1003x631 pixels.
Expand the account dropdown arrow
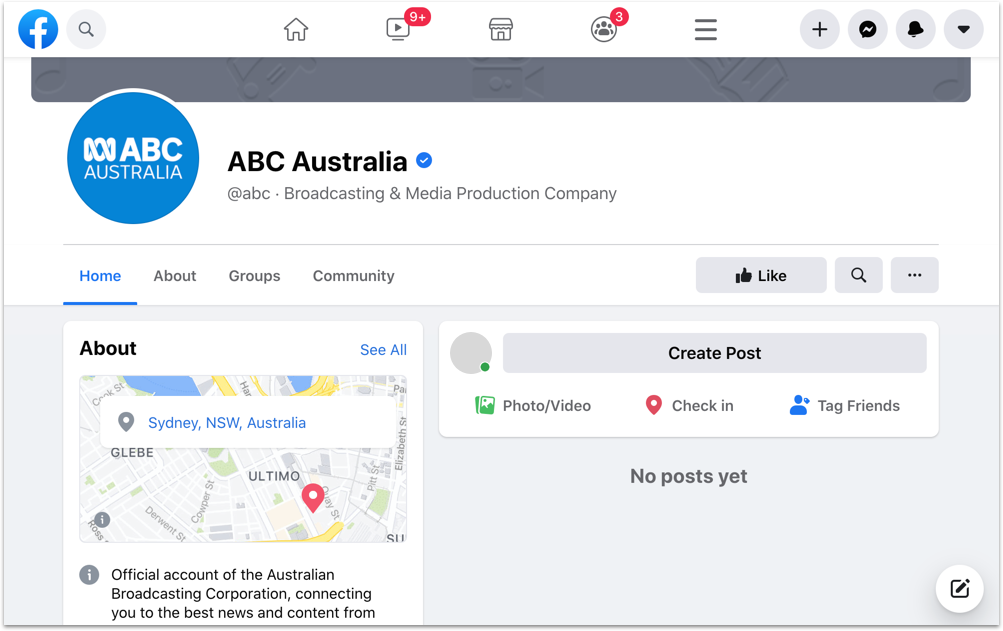coord(964,30)
